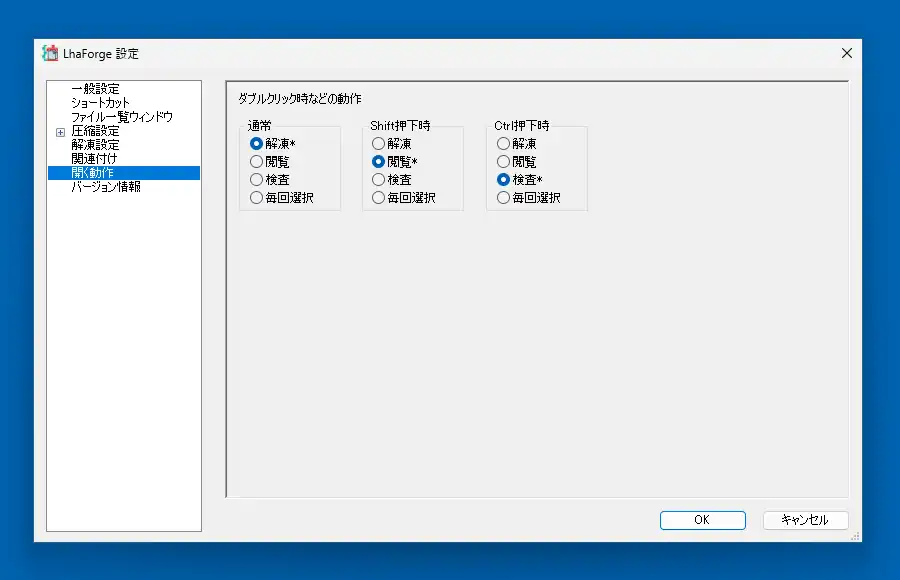Click the キャンセル button
This screenshot has height=580, width=900.
[805, 520]
